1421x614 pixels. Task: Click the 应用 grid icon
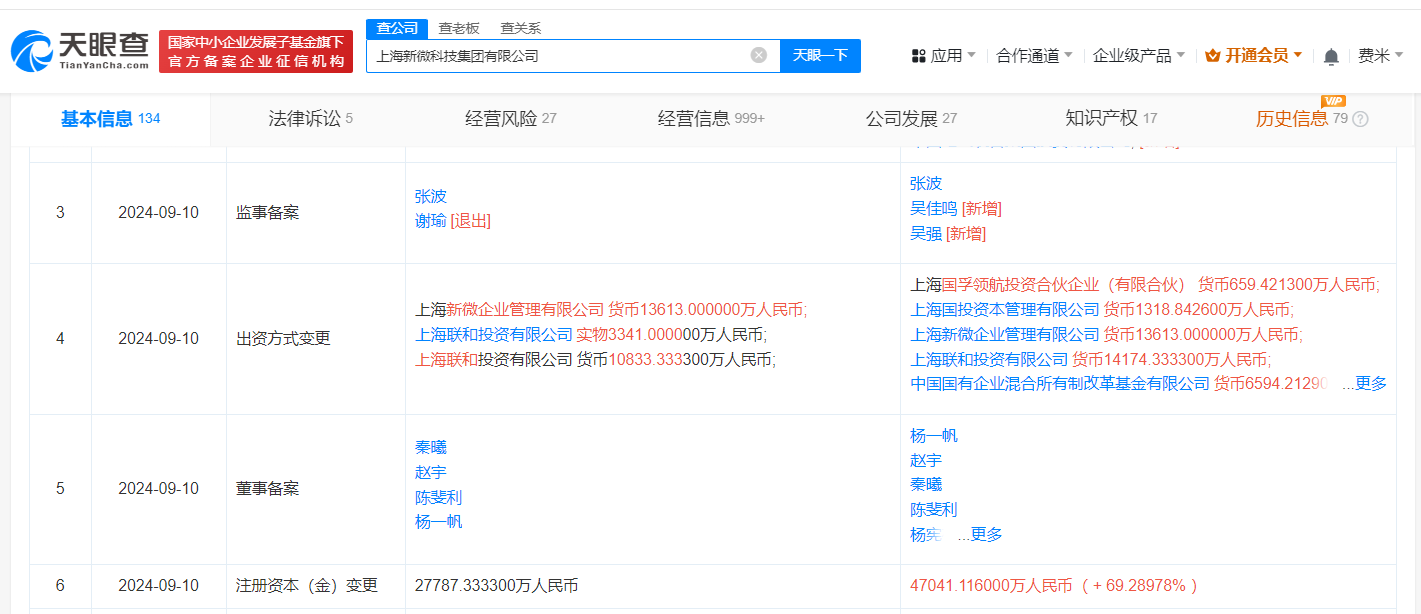tap(918, 56)
